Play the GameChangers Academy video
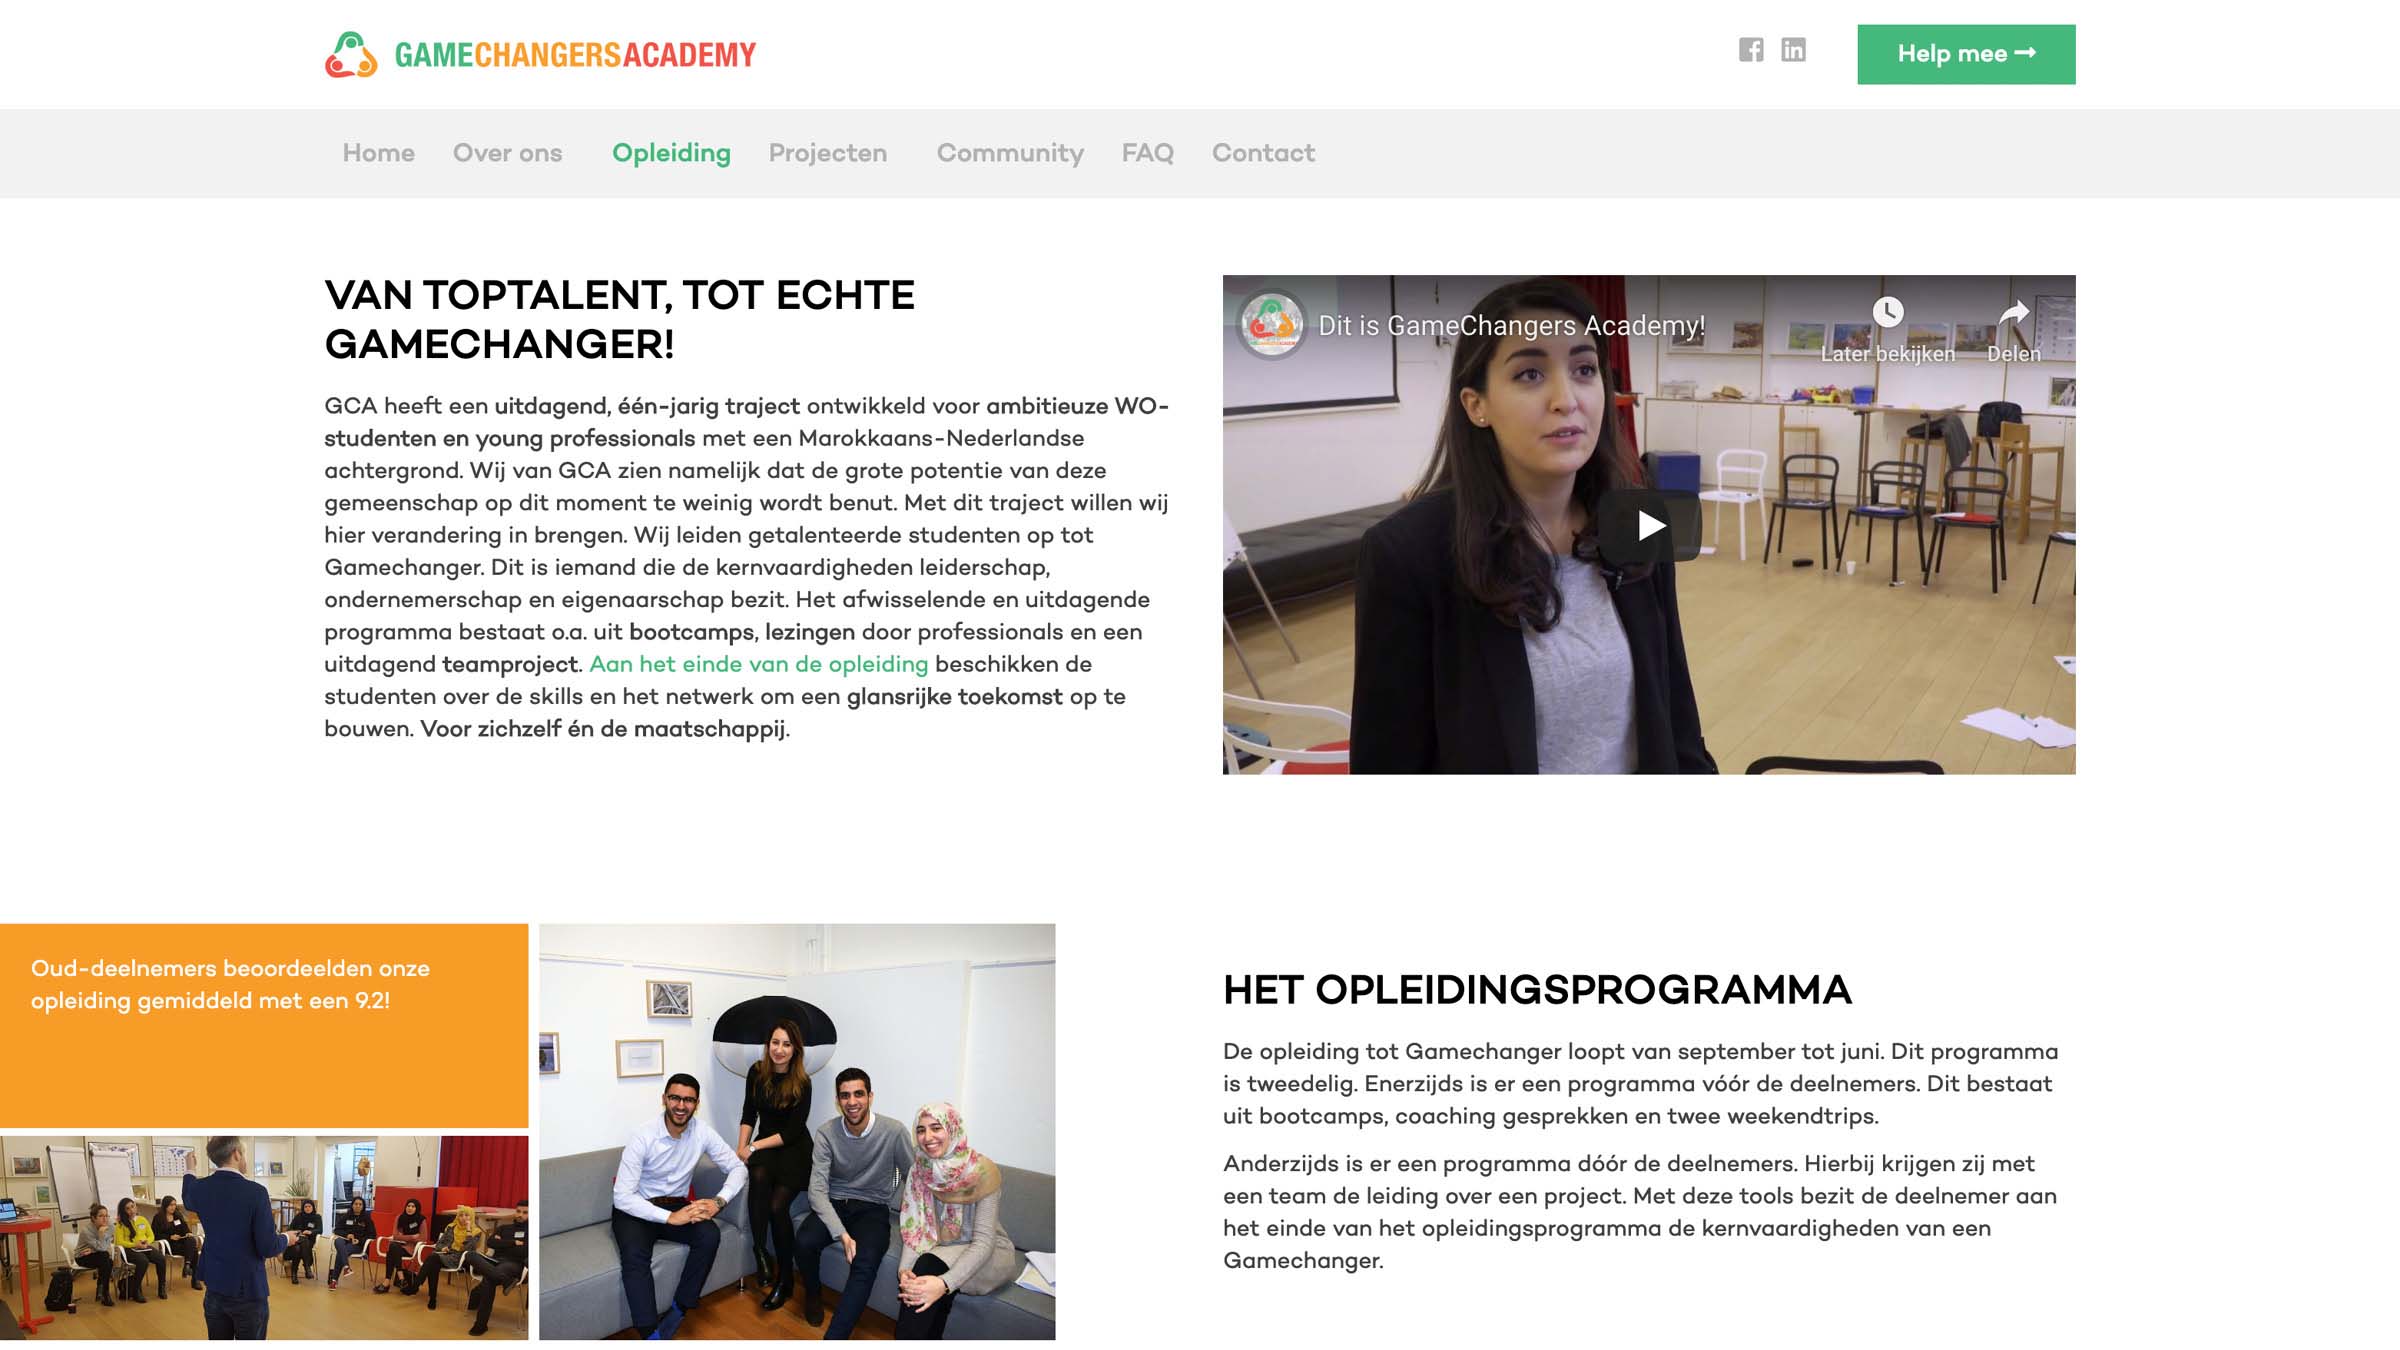Image resolution: width=2400 pixels, height=1350 pixels. click(1649, 525)
